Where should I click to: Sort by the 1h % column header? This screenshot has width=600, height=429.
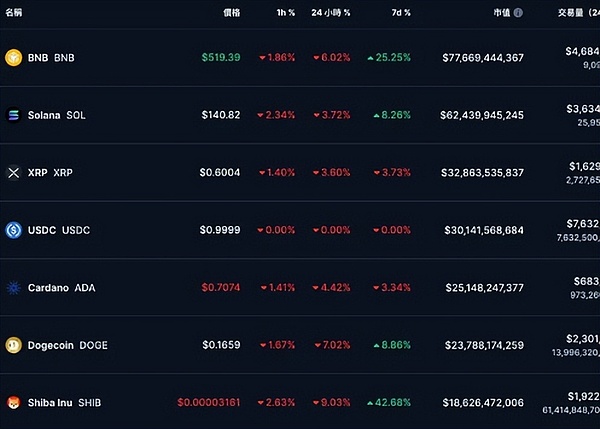point(285,13)
